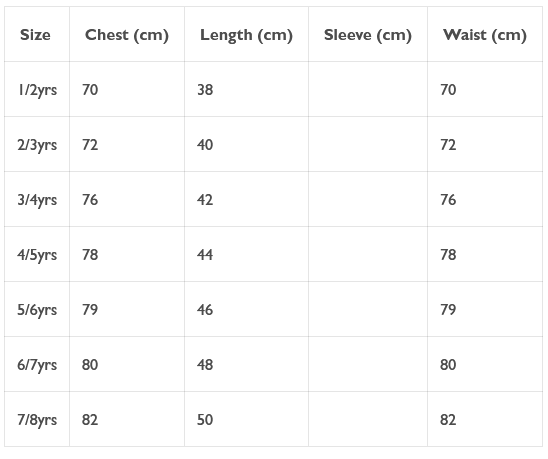The height and width of the screenshot is (459, 548).
Task: Select the 6/7yrs size row label
Action: pos(37,365)
